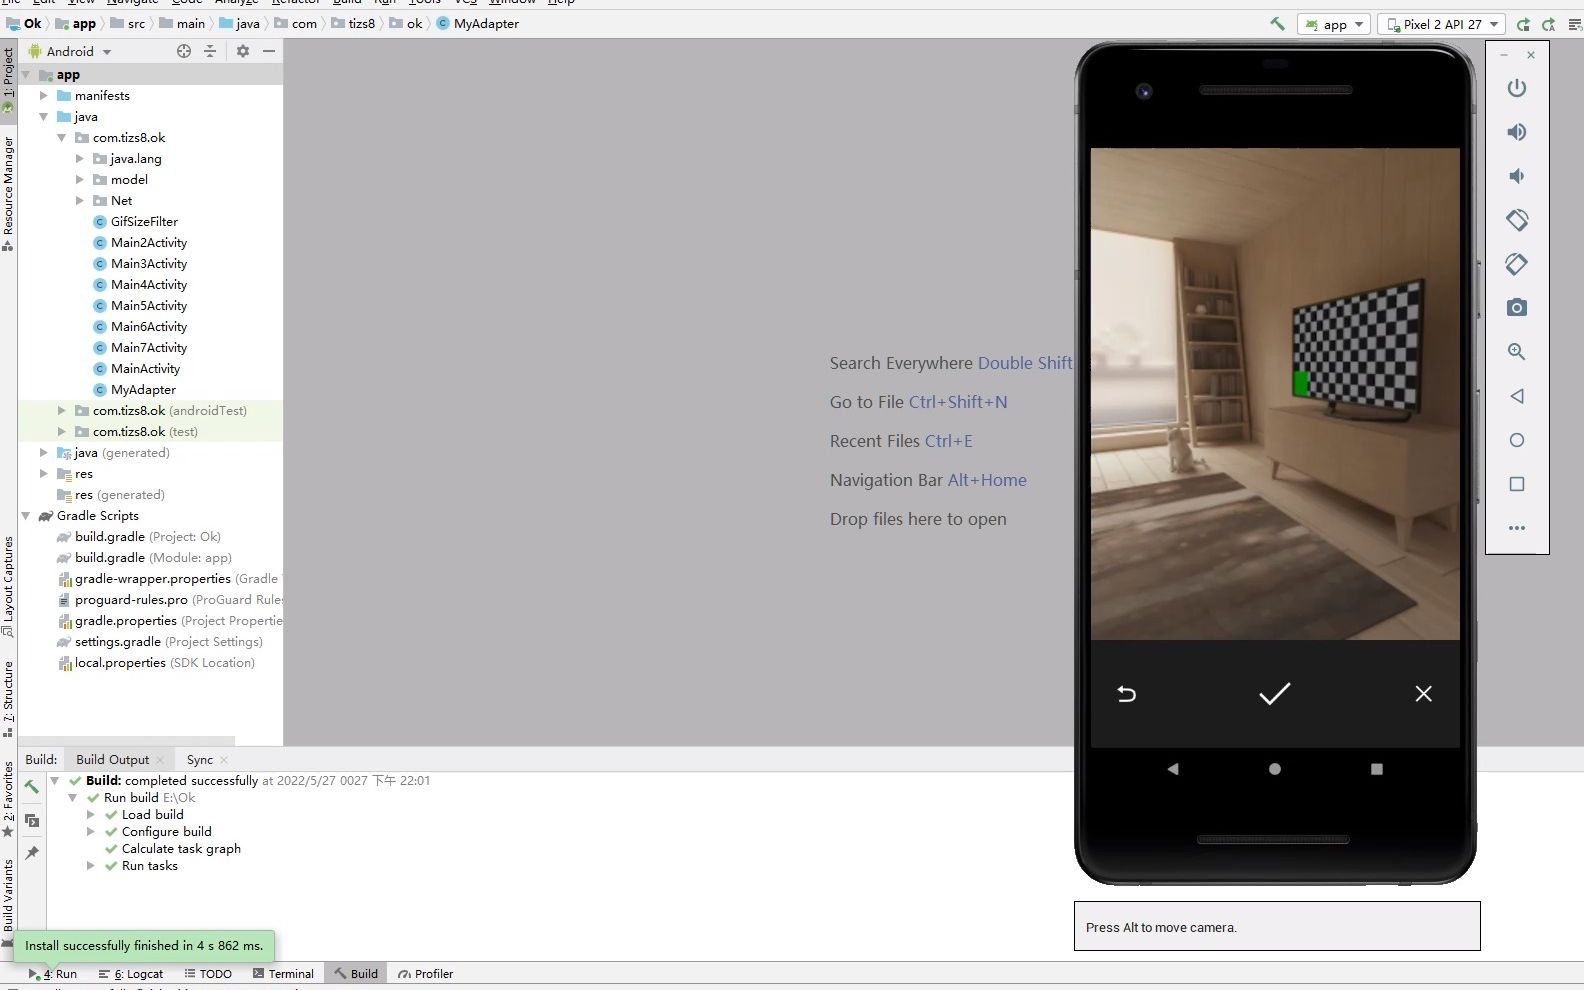The height and width of the screenshot is (990, 1584).
Task: Select MyAdapter class in project tree
Action: click(x=143, y=390)
